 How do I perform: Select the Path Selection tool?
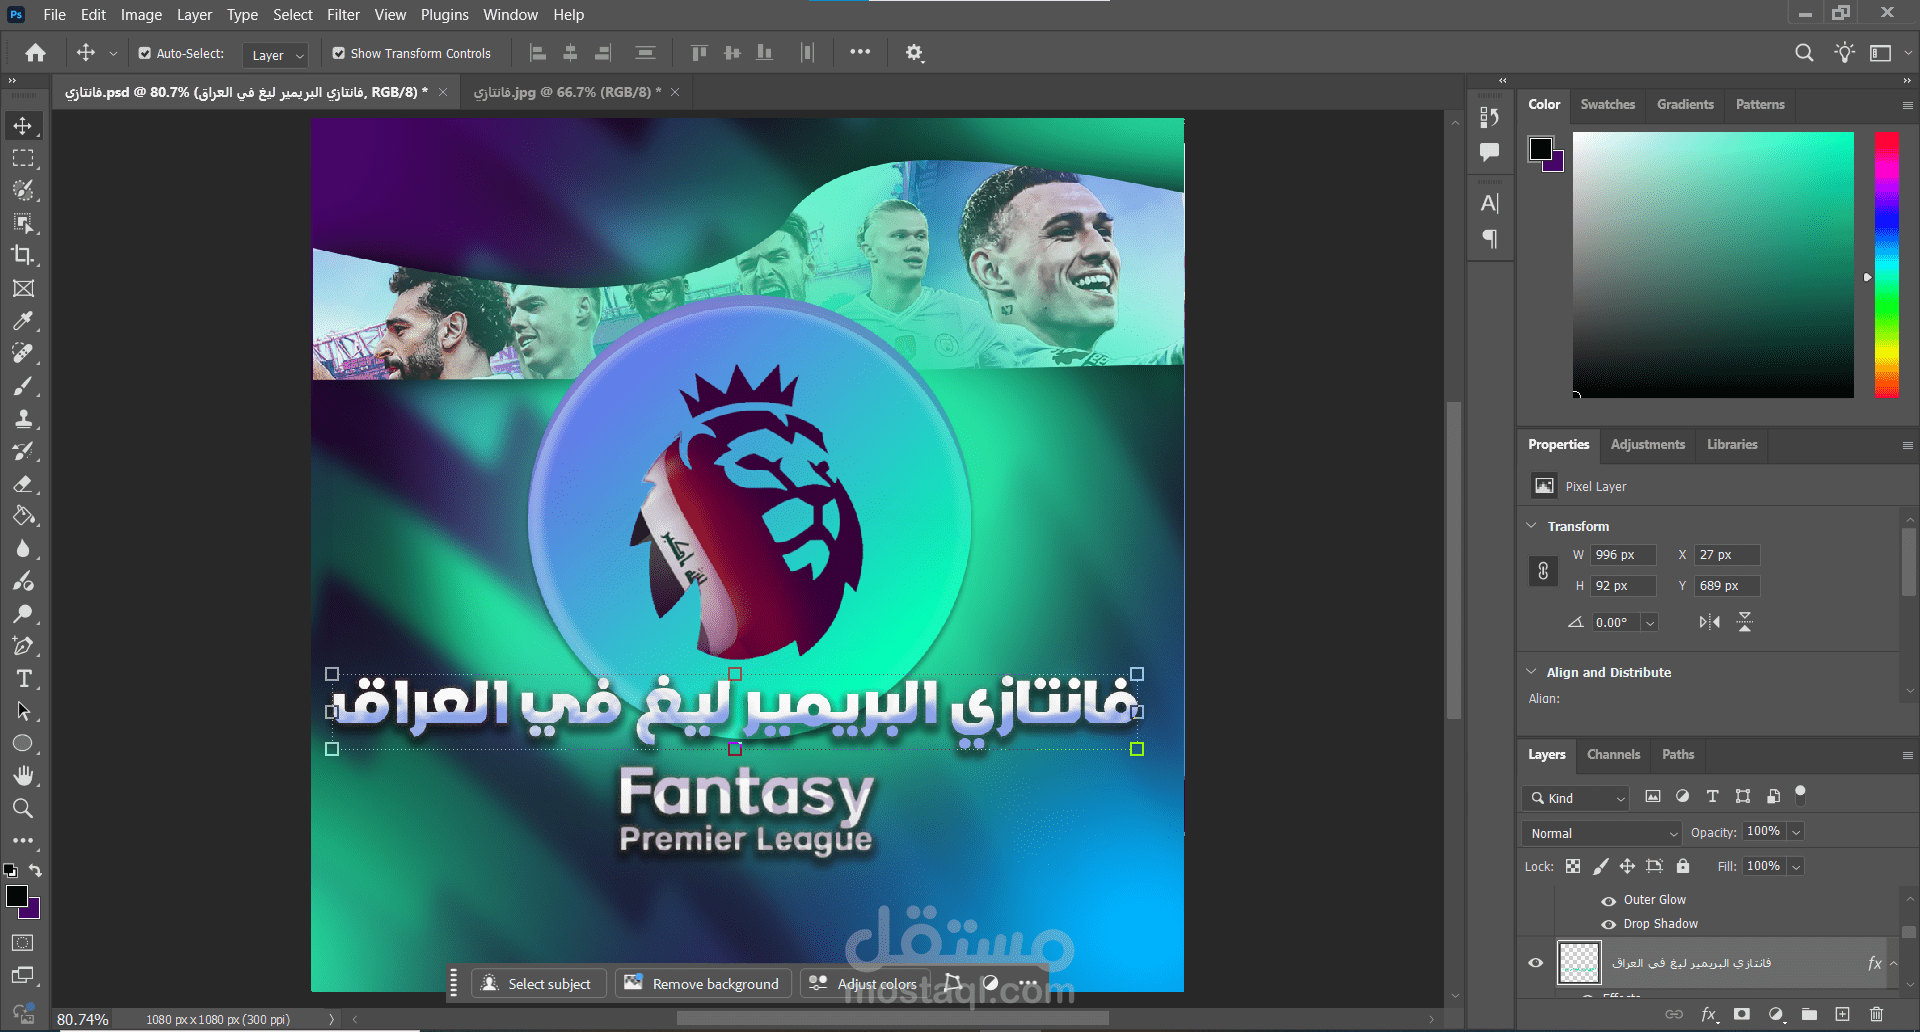coord(23,711)
